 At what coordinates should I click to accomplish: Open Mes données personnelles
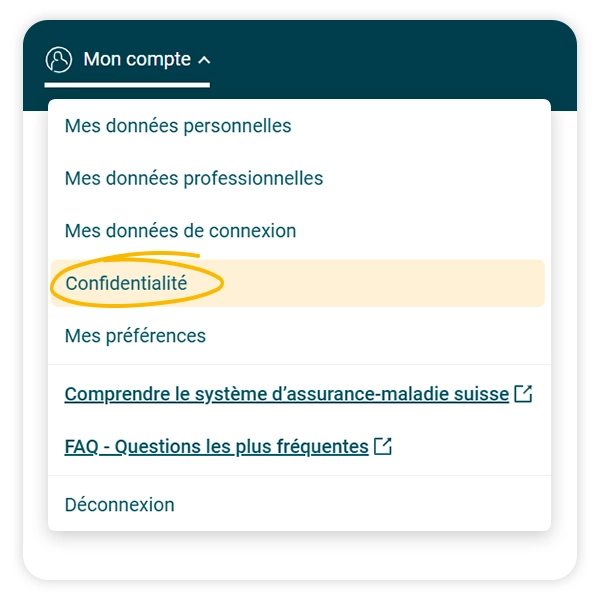click(178, 126)
